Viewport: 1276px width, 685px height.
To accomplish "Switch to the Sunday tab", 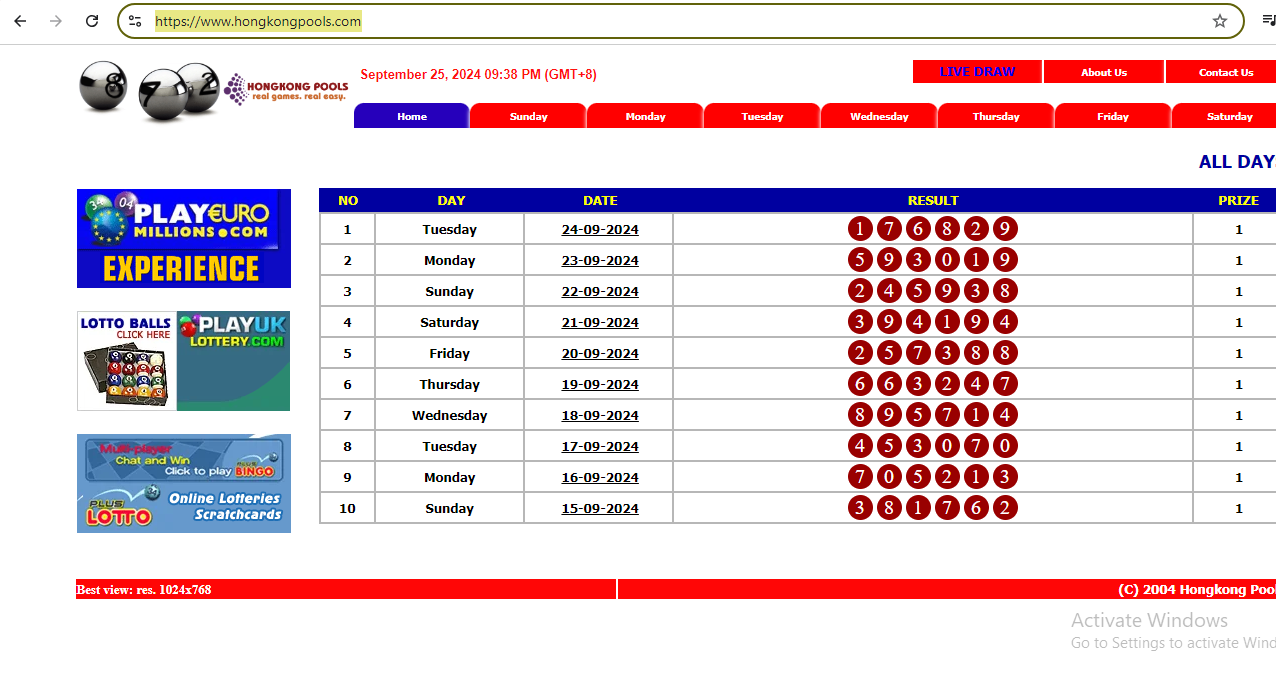I will pyautogui.click(x=528, y=117).
